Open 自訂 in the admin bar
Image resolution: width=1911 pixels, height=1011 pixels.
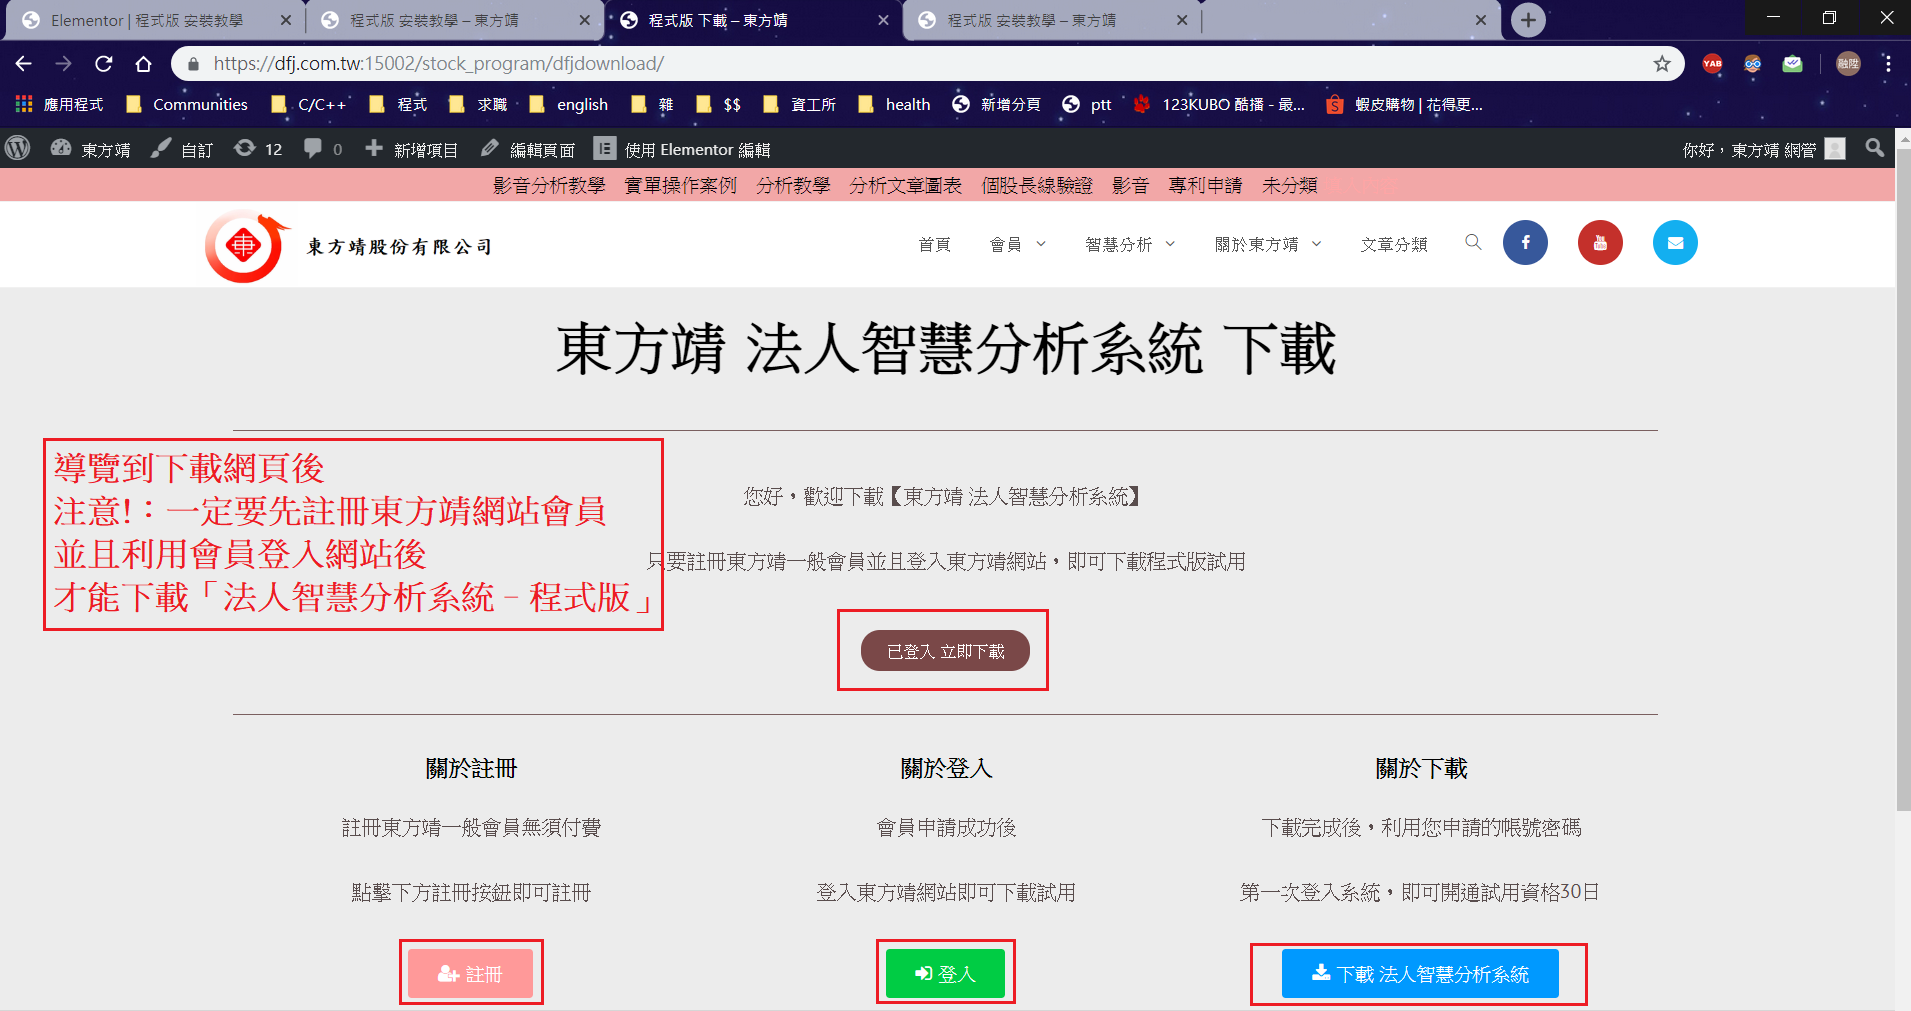(182, 149)
